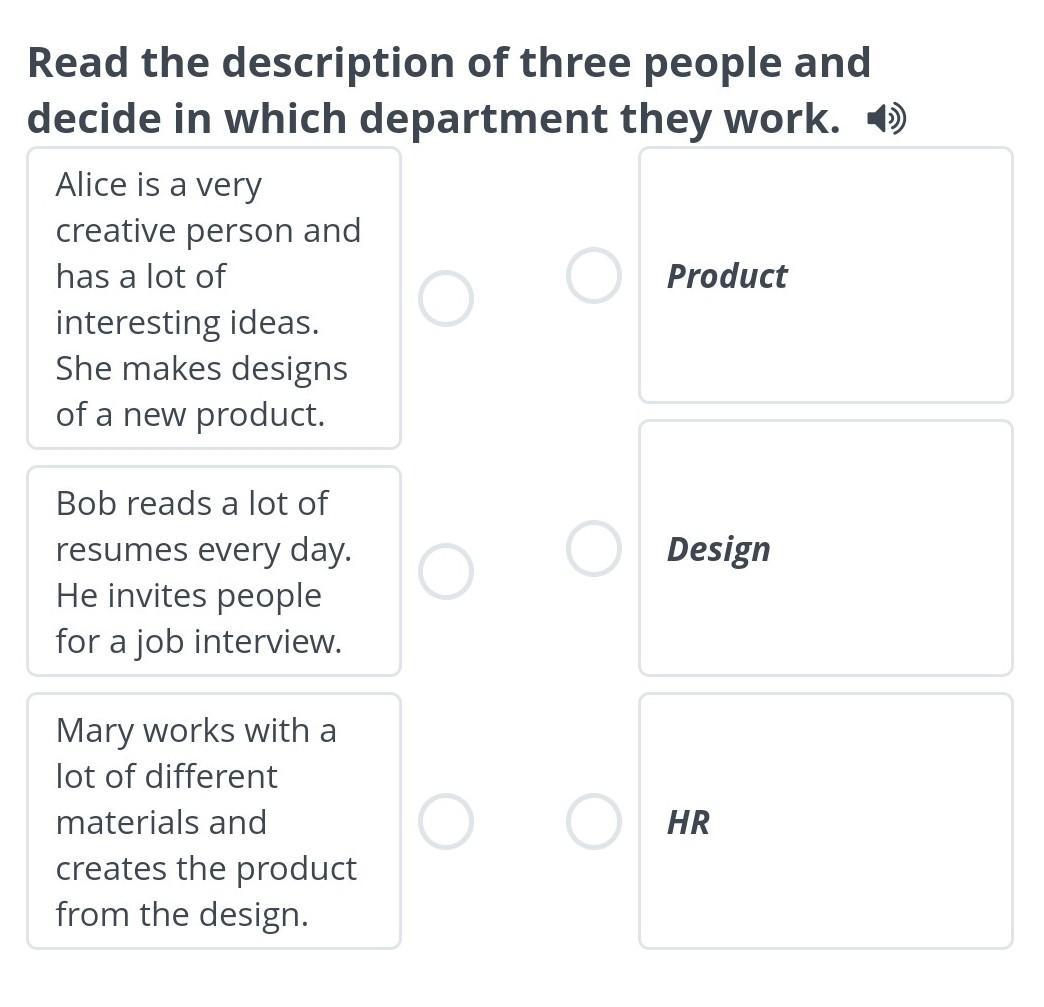Image resolution: width=1044 pixels, height=1007 pixels.
Task: Select the radio circle left of Design
Action: click(594, 548)
